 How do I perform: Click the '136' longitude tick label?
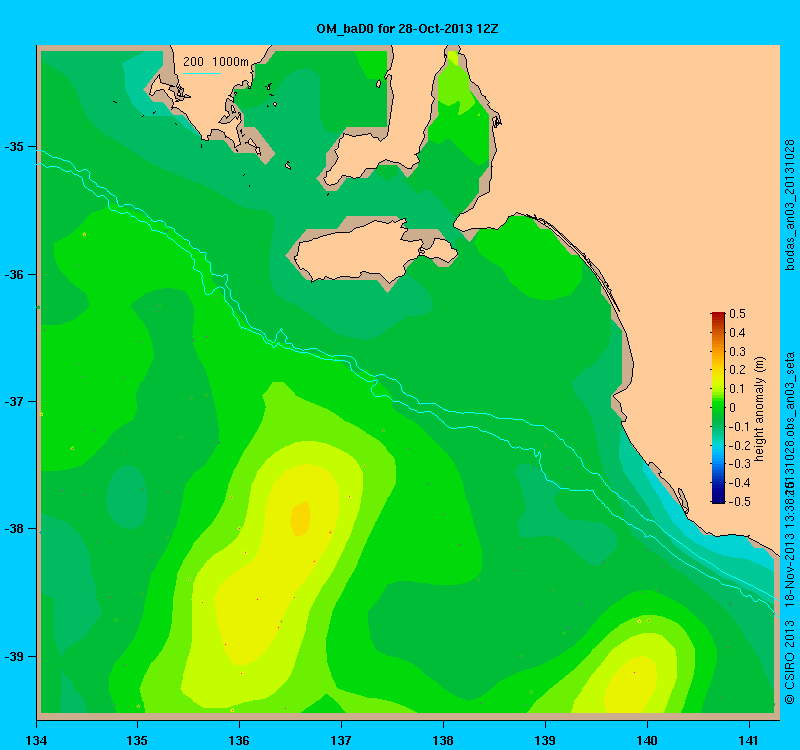click(239, 740)
